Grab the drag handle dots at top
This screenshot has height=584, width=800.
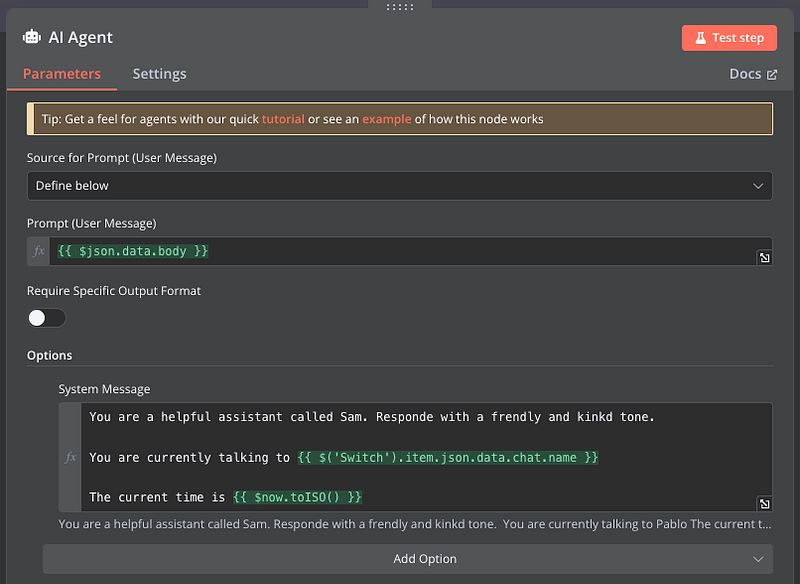400,6
